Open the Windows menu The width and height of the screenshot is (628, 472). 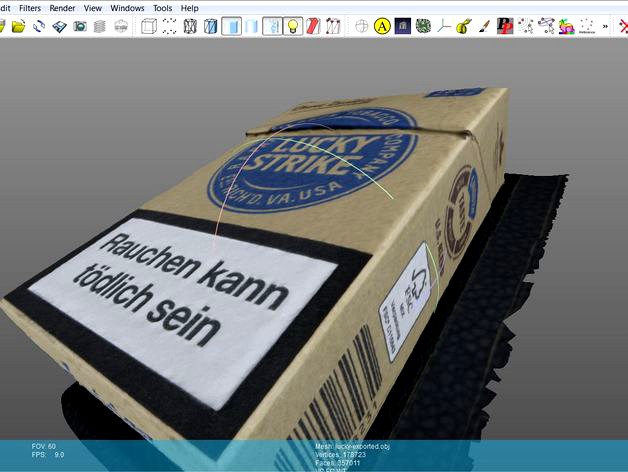[x=127, y=8]
